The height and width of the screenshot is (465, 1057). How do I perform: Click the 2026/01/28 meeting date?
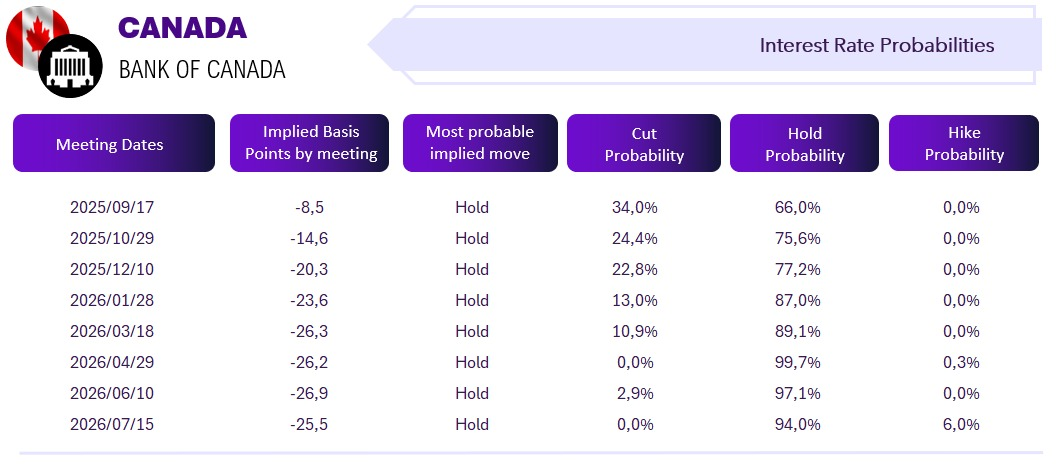tap(112, 301)
